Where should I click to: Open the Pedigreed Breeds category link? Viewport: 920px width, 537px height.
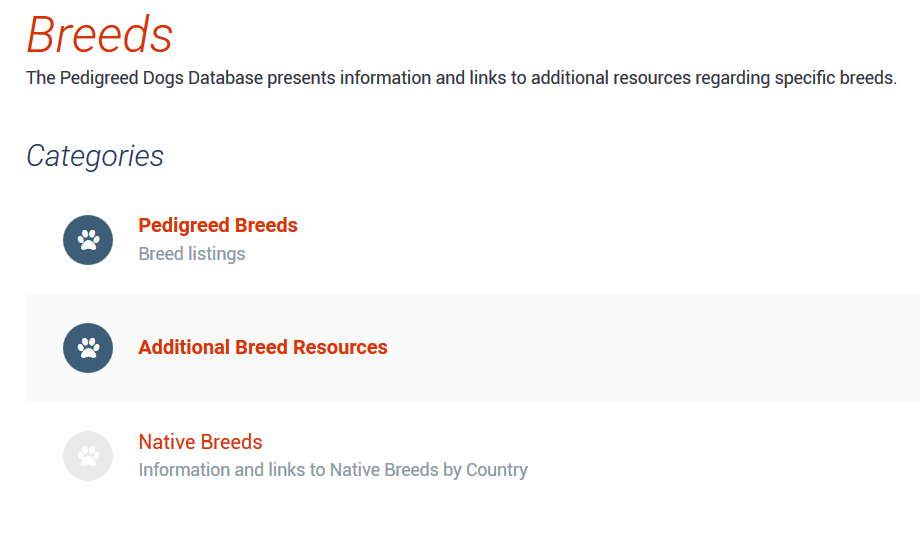point(218,226)
